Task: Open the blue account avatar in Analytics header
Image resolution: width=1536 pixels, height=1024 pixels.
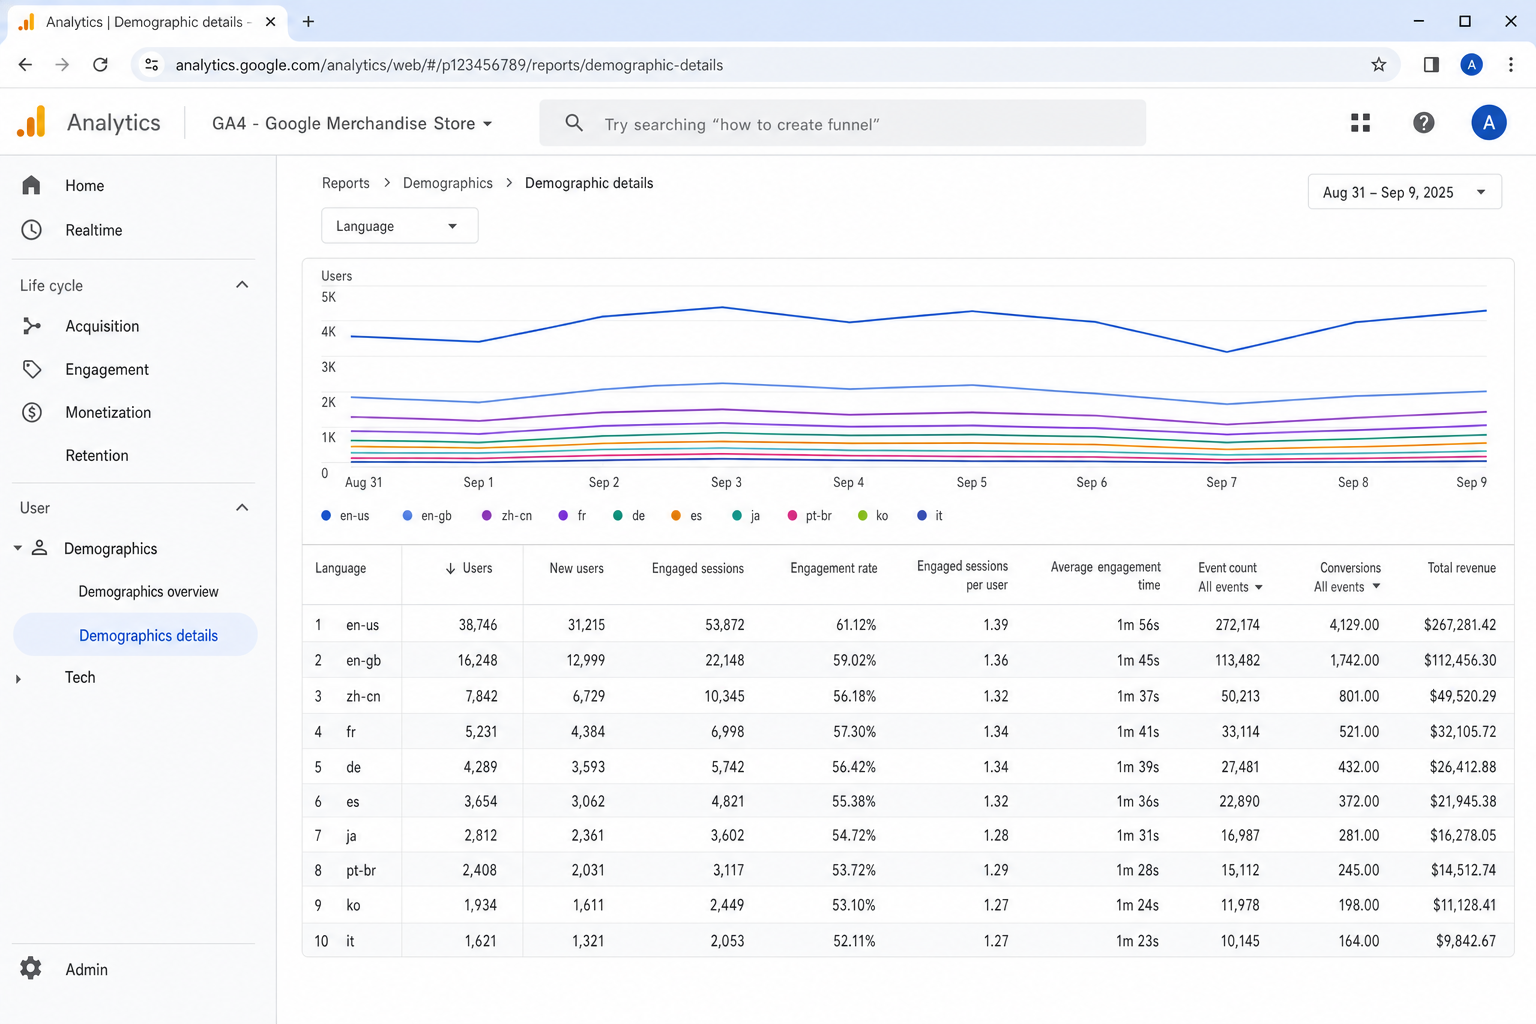Action: pyautogui.click(x=1488, y=123)
